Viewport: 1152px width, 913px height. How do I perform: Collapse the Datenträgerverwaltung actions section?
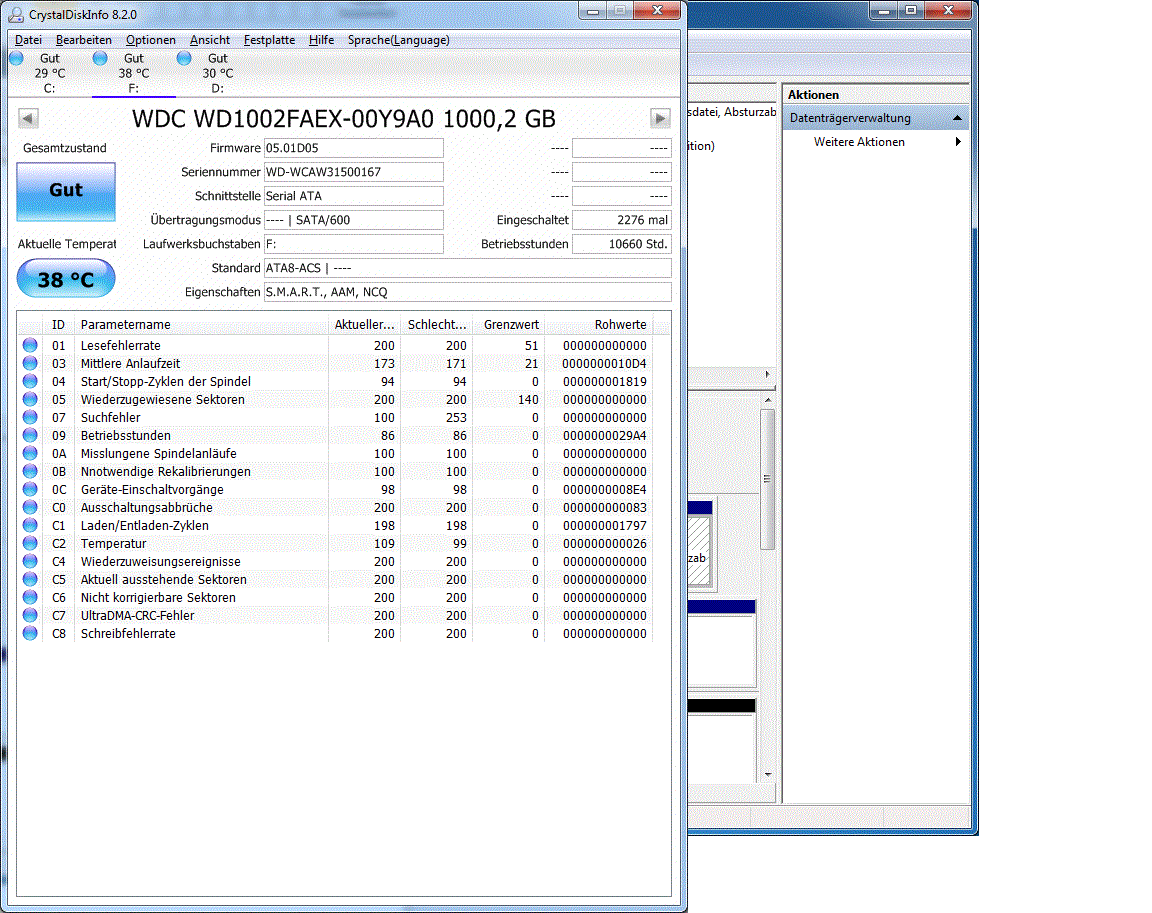click(x=957, y=118)
